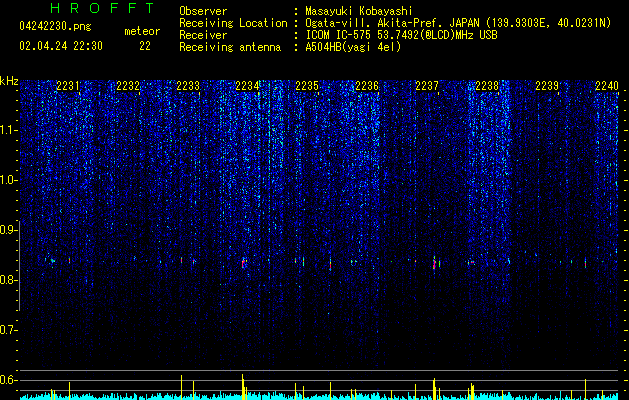629x400 pixels.
Task: Click the 'Receiver' field label
Action: coord(203,35)
